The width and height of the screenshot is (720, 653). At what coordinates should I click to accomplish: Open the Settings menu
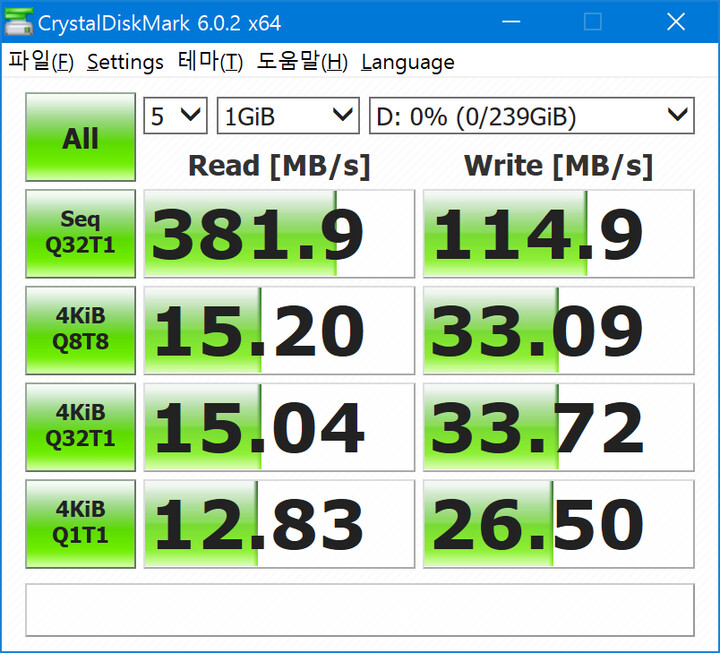pos(125,62)
